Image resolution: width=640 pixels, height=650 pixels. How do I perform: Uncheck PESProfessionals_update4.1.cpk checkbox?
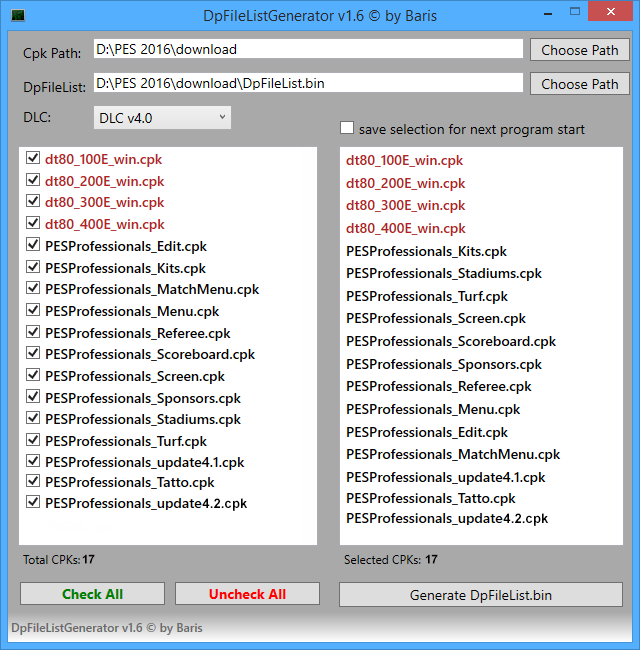[33, 461]
